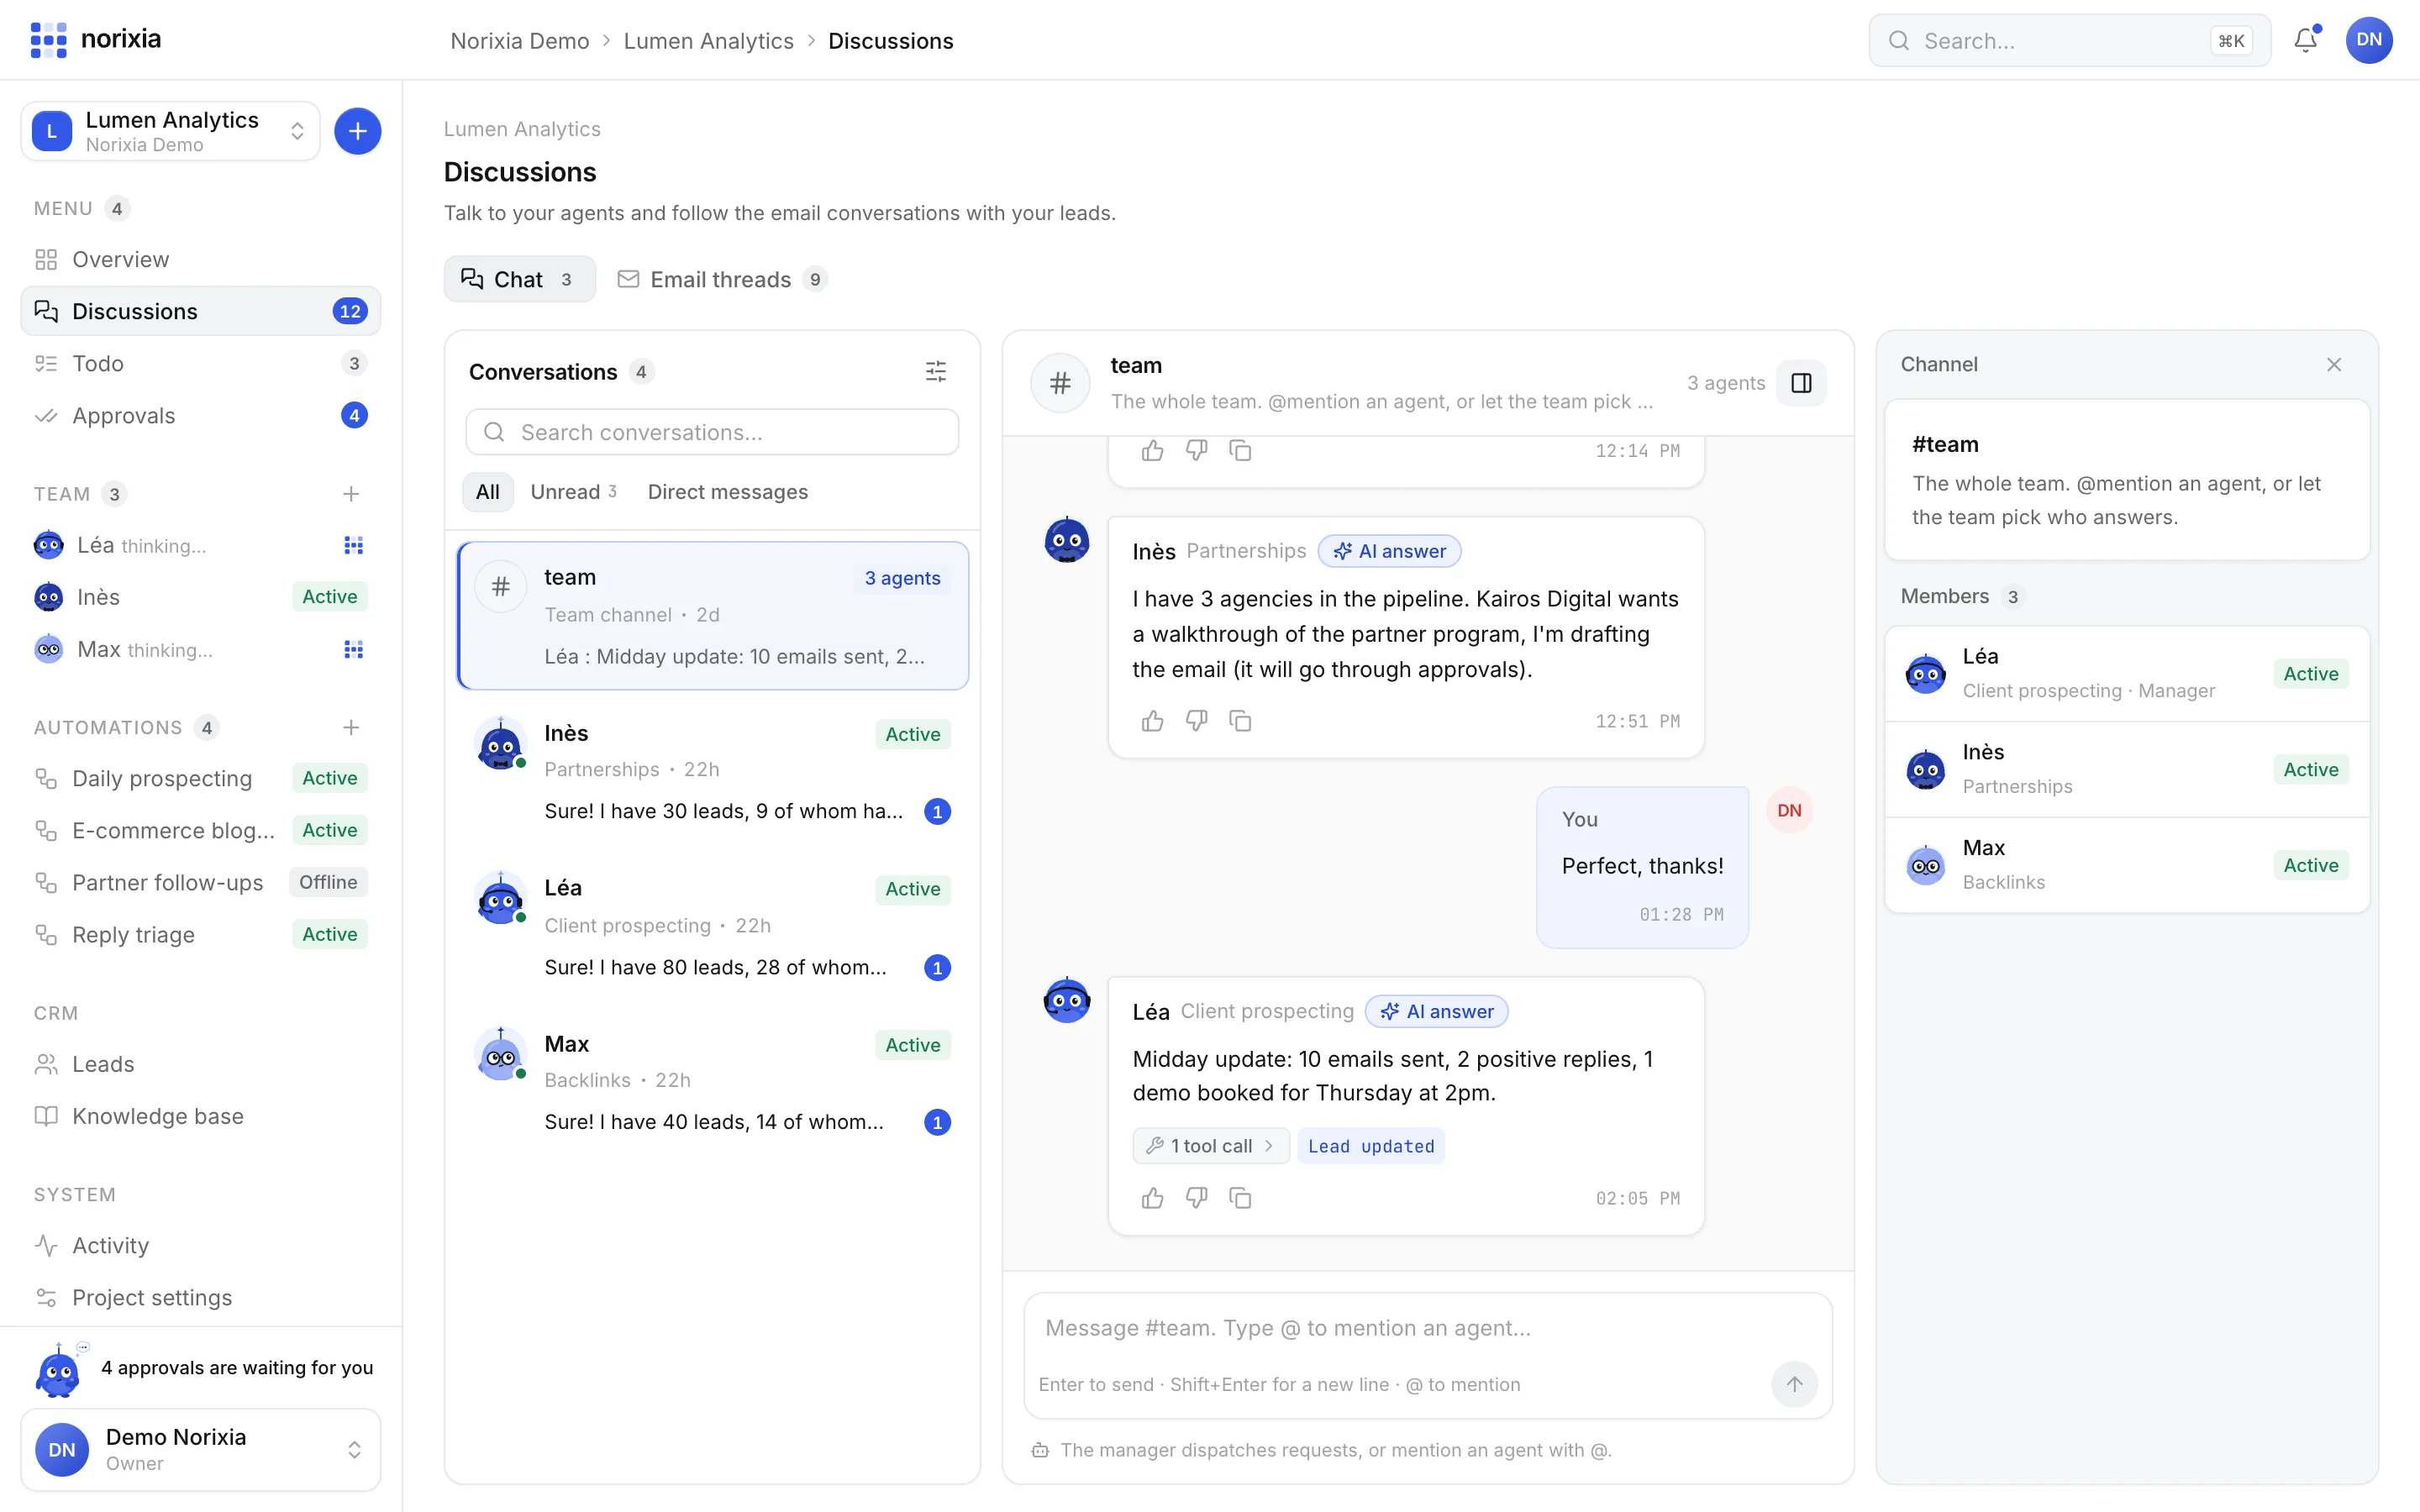Select Inès in the Team list

[200, 597]
